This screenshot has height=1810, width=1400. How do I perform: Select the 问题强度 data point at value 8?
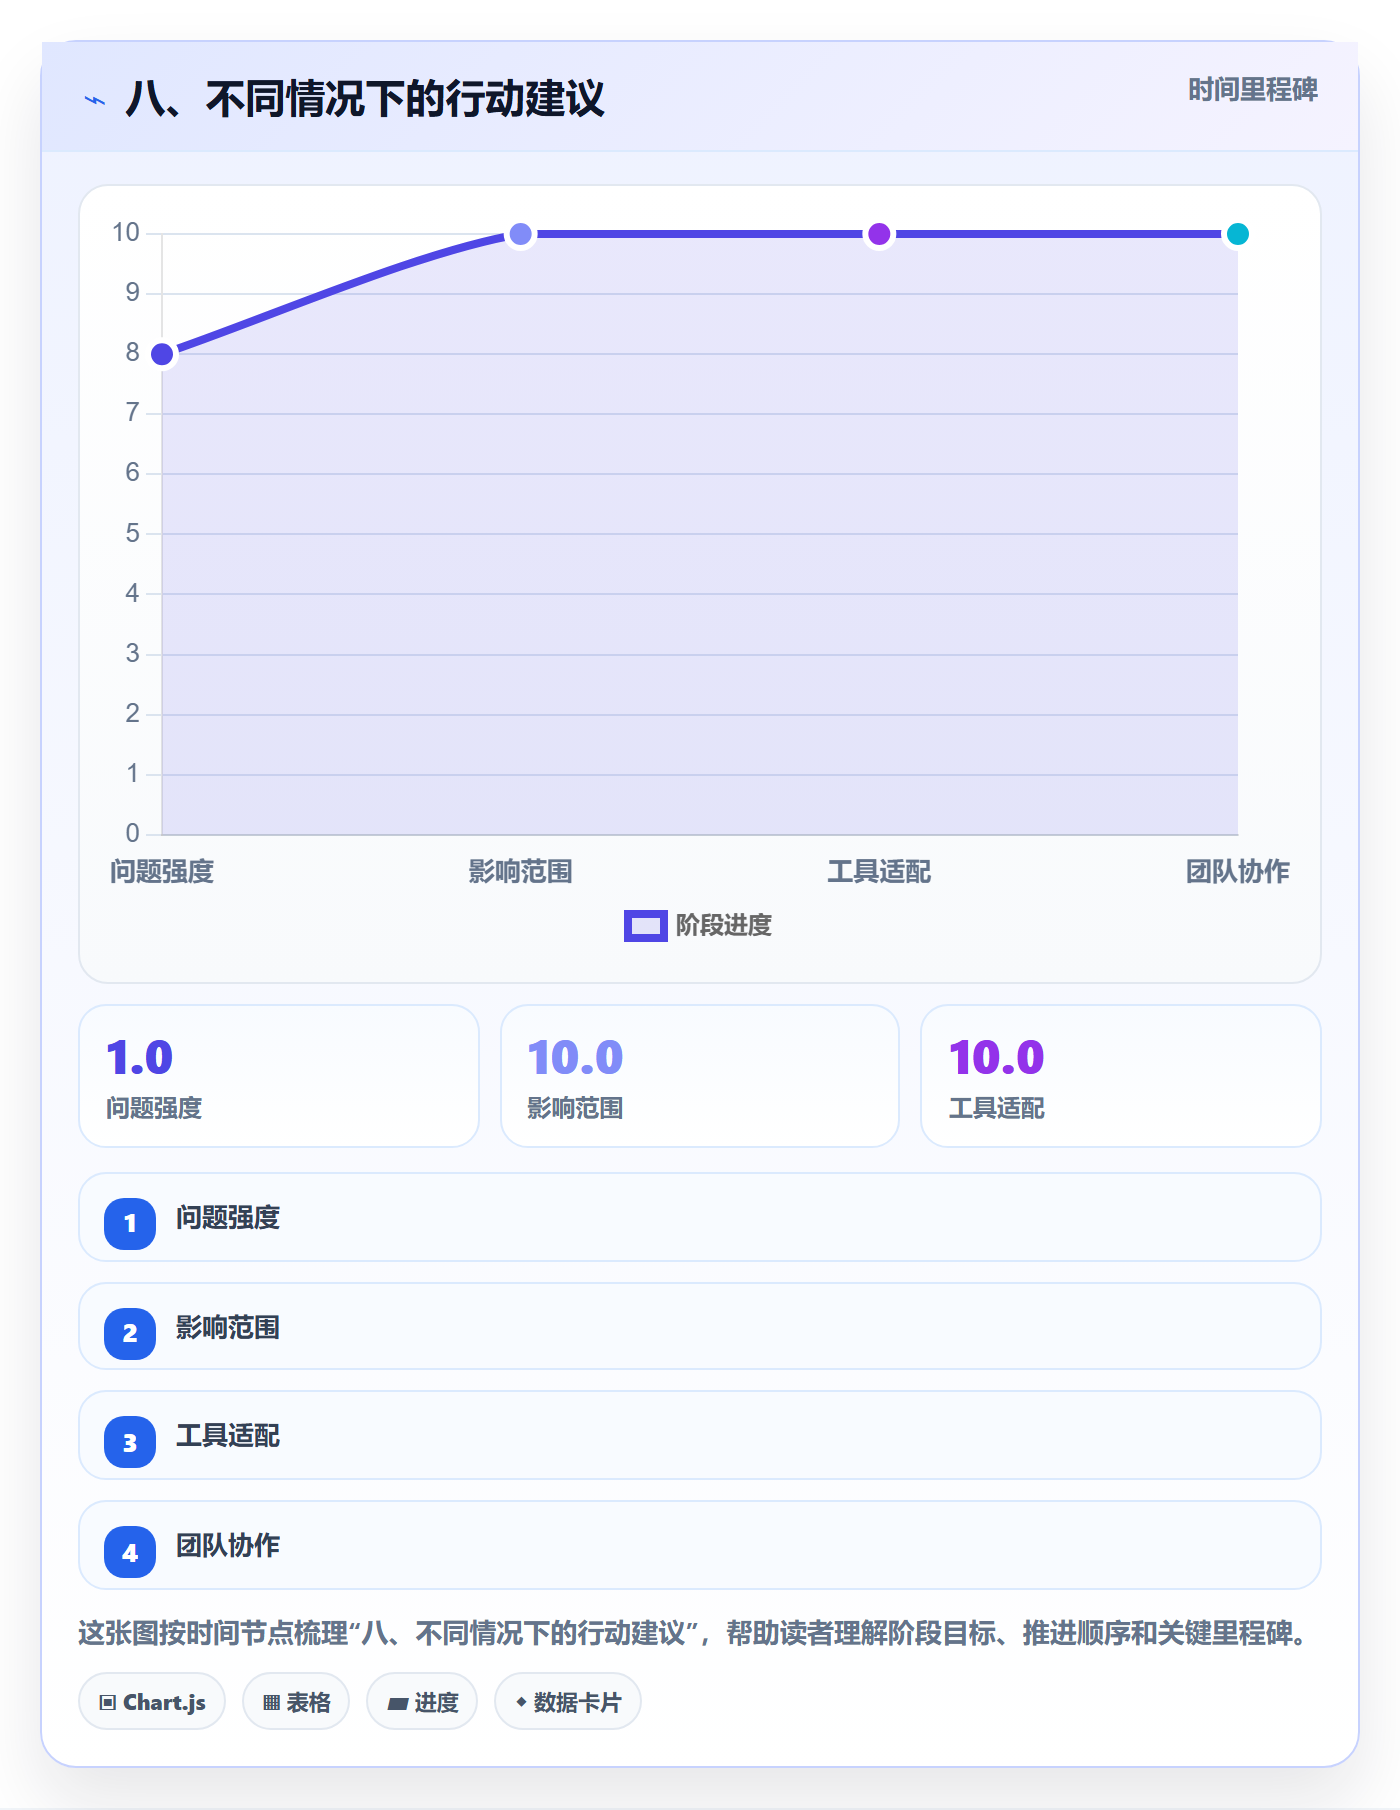tap(162, 354)
